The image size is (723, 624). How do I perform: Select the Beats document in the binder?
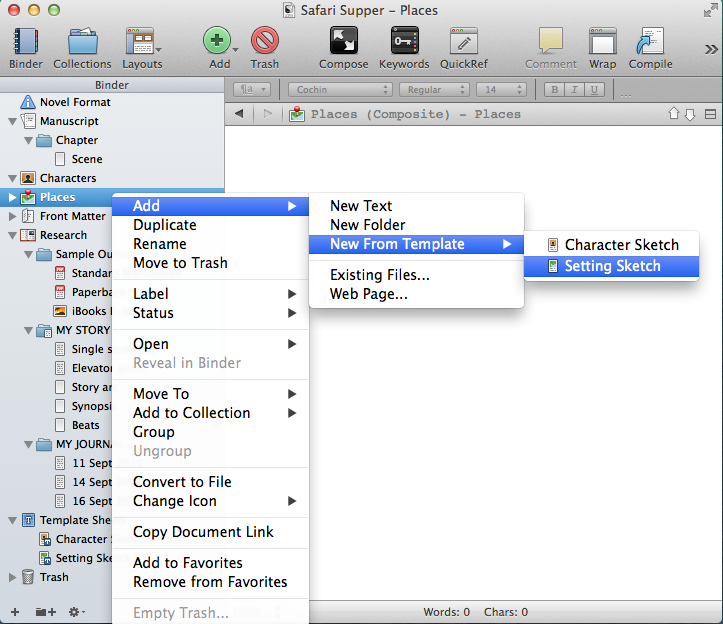pos(85,425)
